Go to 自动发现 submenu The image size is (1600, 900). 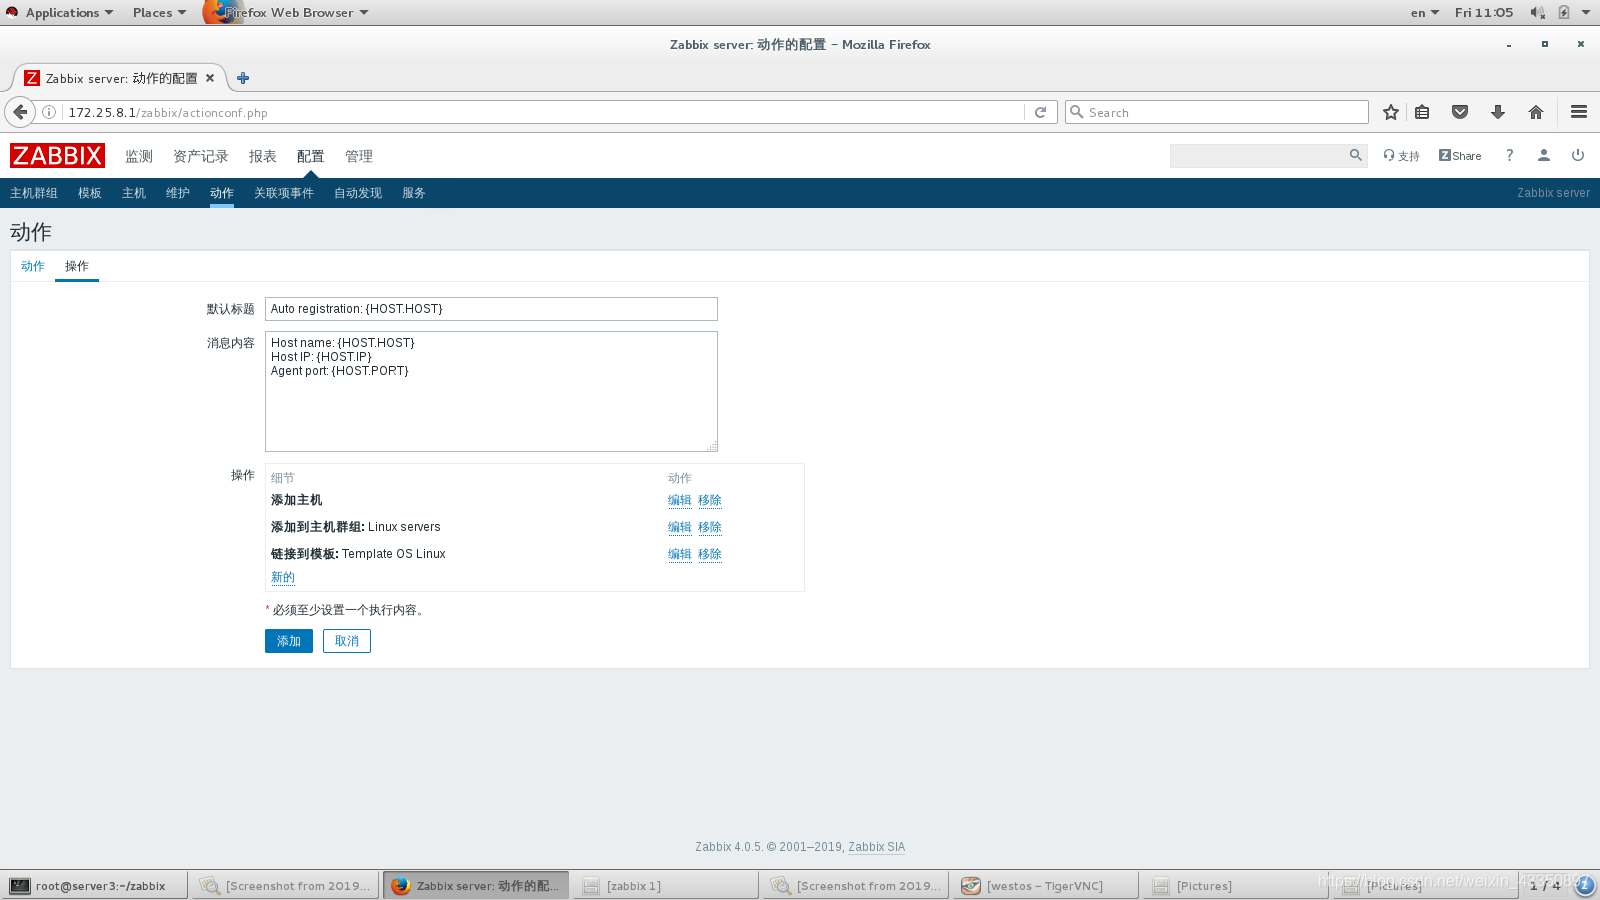click(358, 193)
